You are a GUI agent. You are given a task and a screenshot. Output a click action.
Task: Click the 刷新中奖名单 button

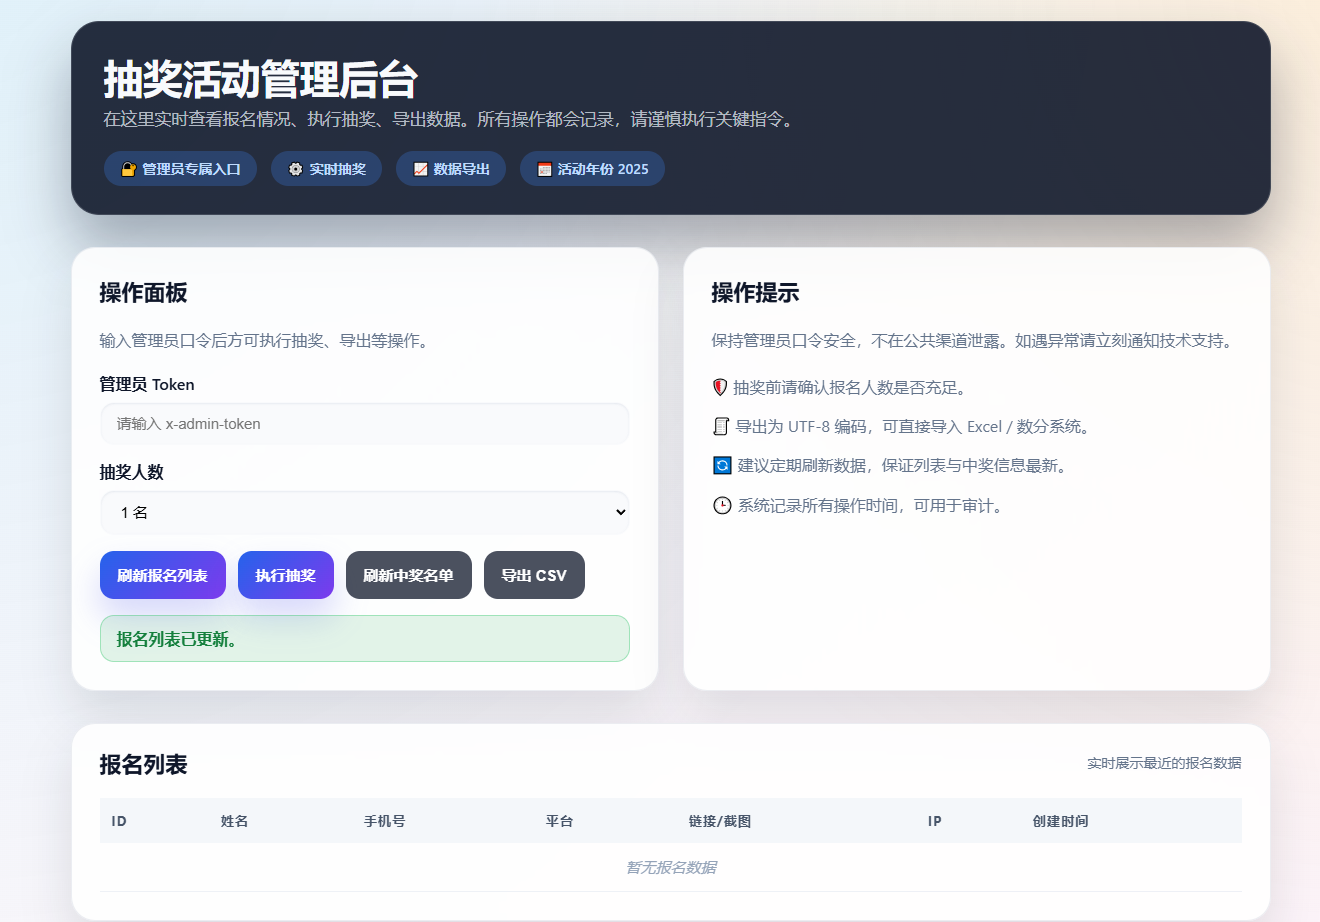coord(408,575)
